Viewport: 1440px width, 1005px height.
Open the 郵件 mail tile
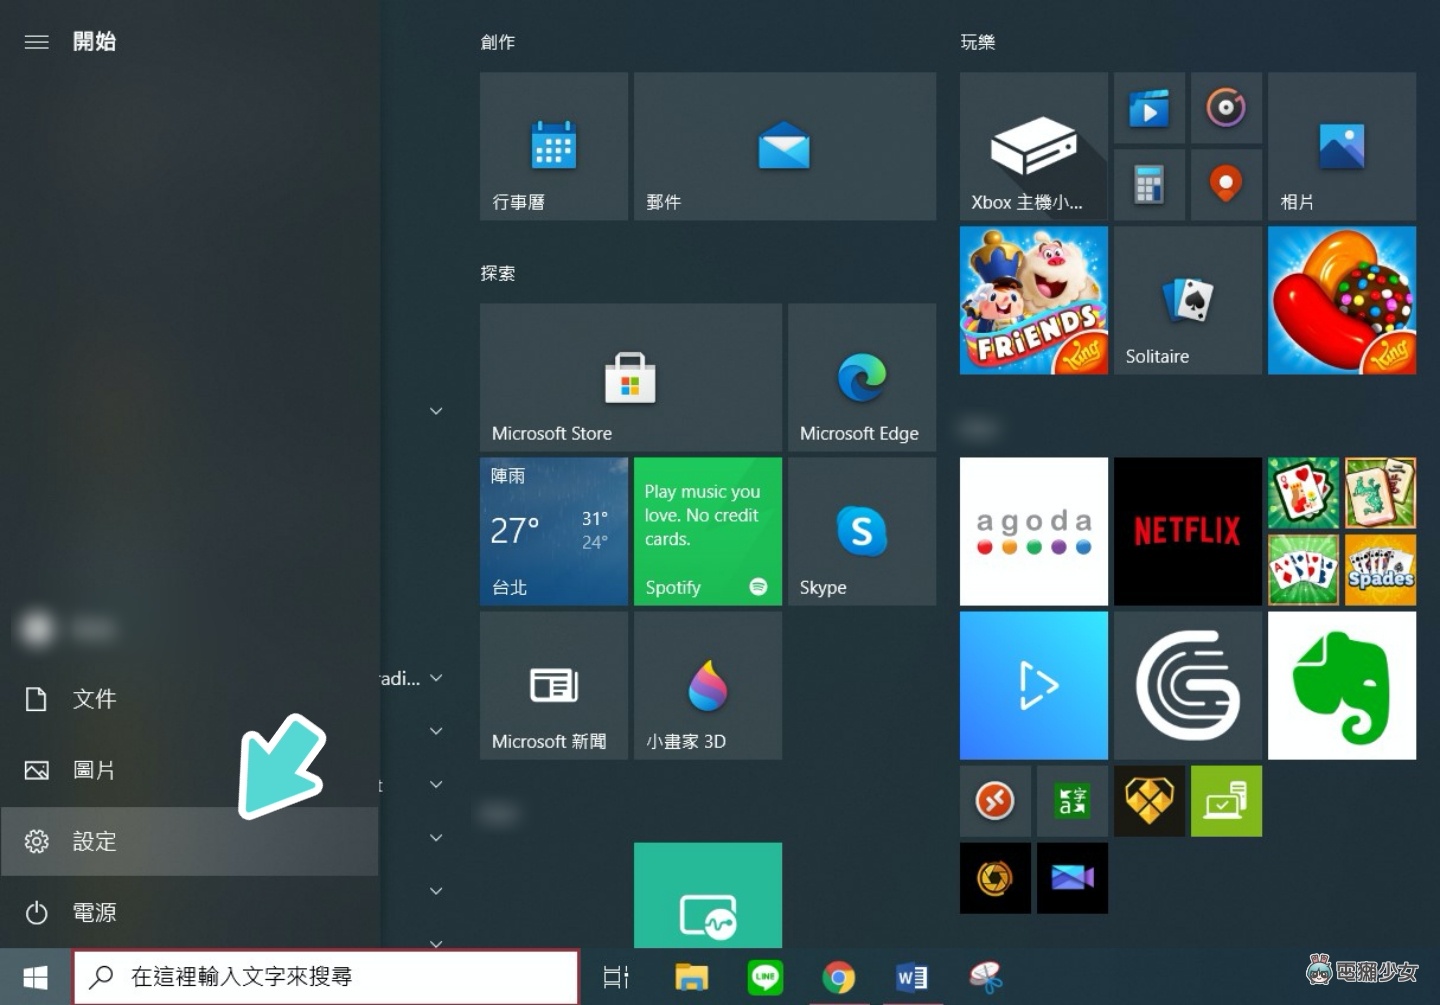[785, 146]
